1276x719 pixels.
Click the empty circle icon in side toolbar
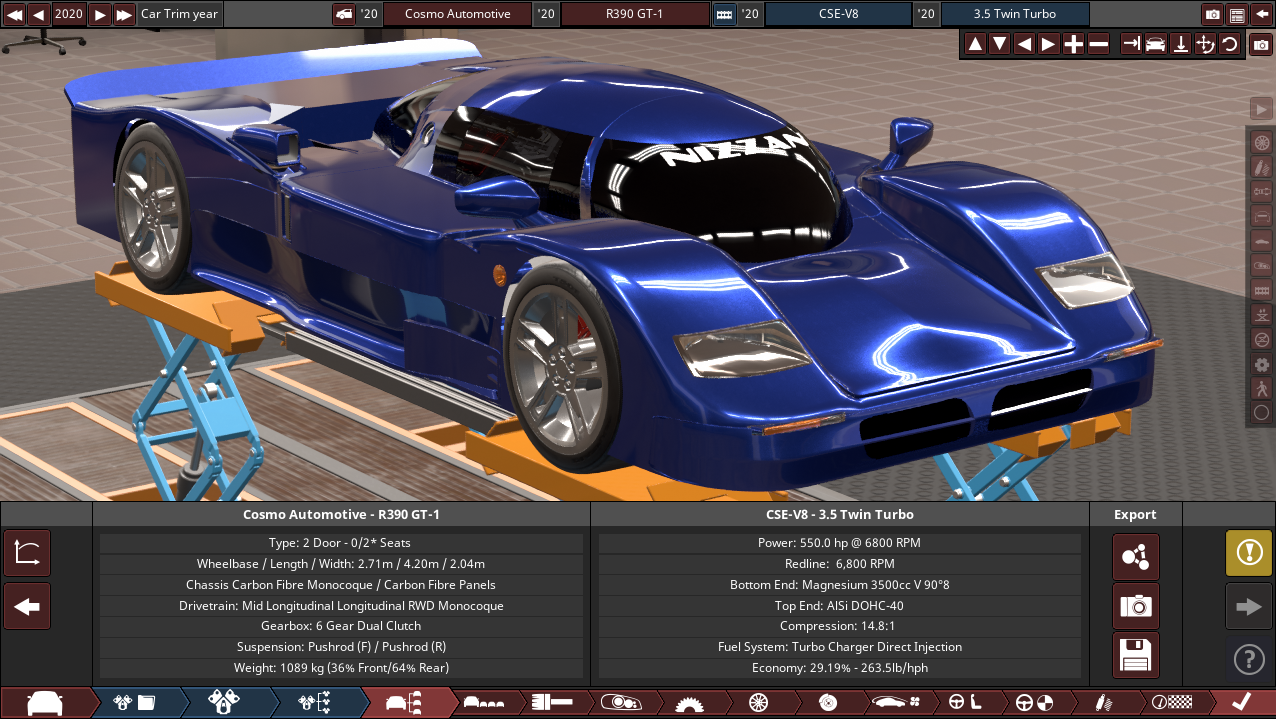pos(1261,412)
